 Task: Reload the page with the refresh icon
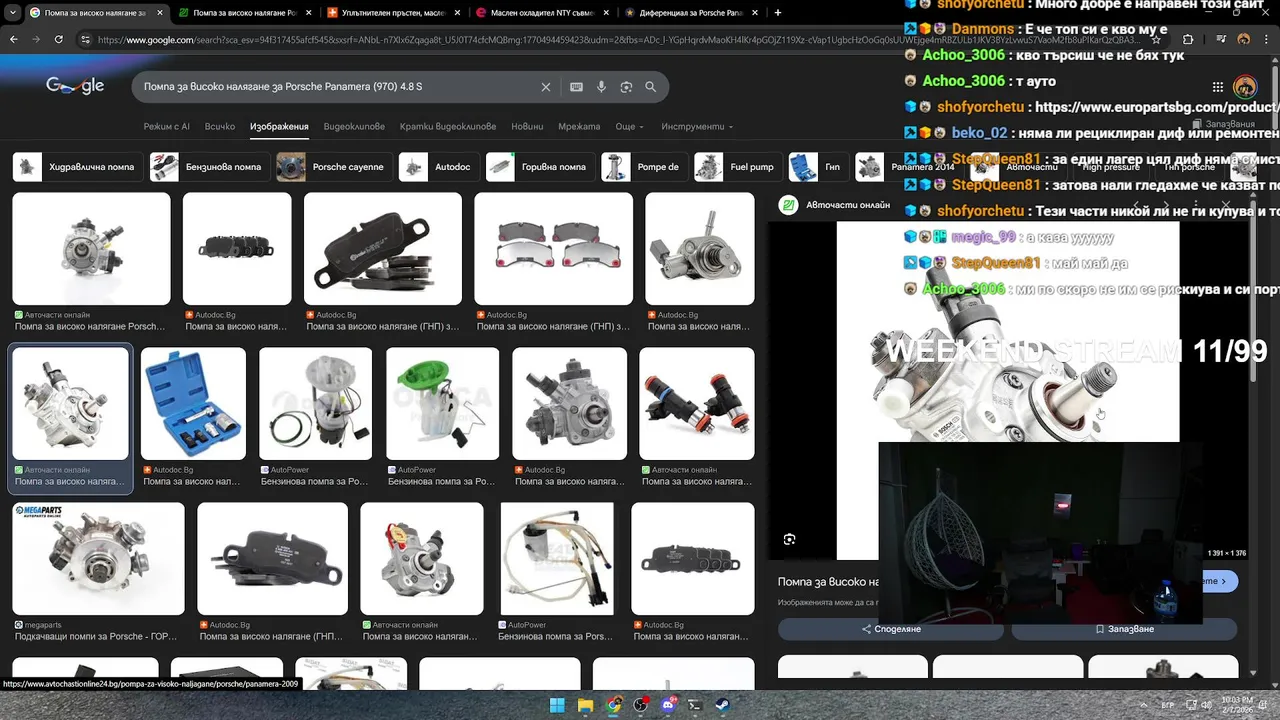pos(58,39)
